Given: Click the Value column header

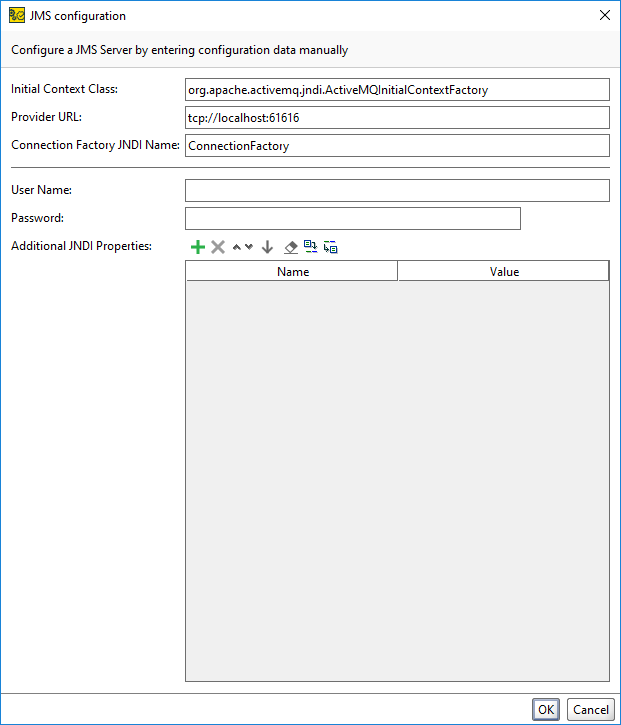Looking at the screenshot, I should point(504,271).
